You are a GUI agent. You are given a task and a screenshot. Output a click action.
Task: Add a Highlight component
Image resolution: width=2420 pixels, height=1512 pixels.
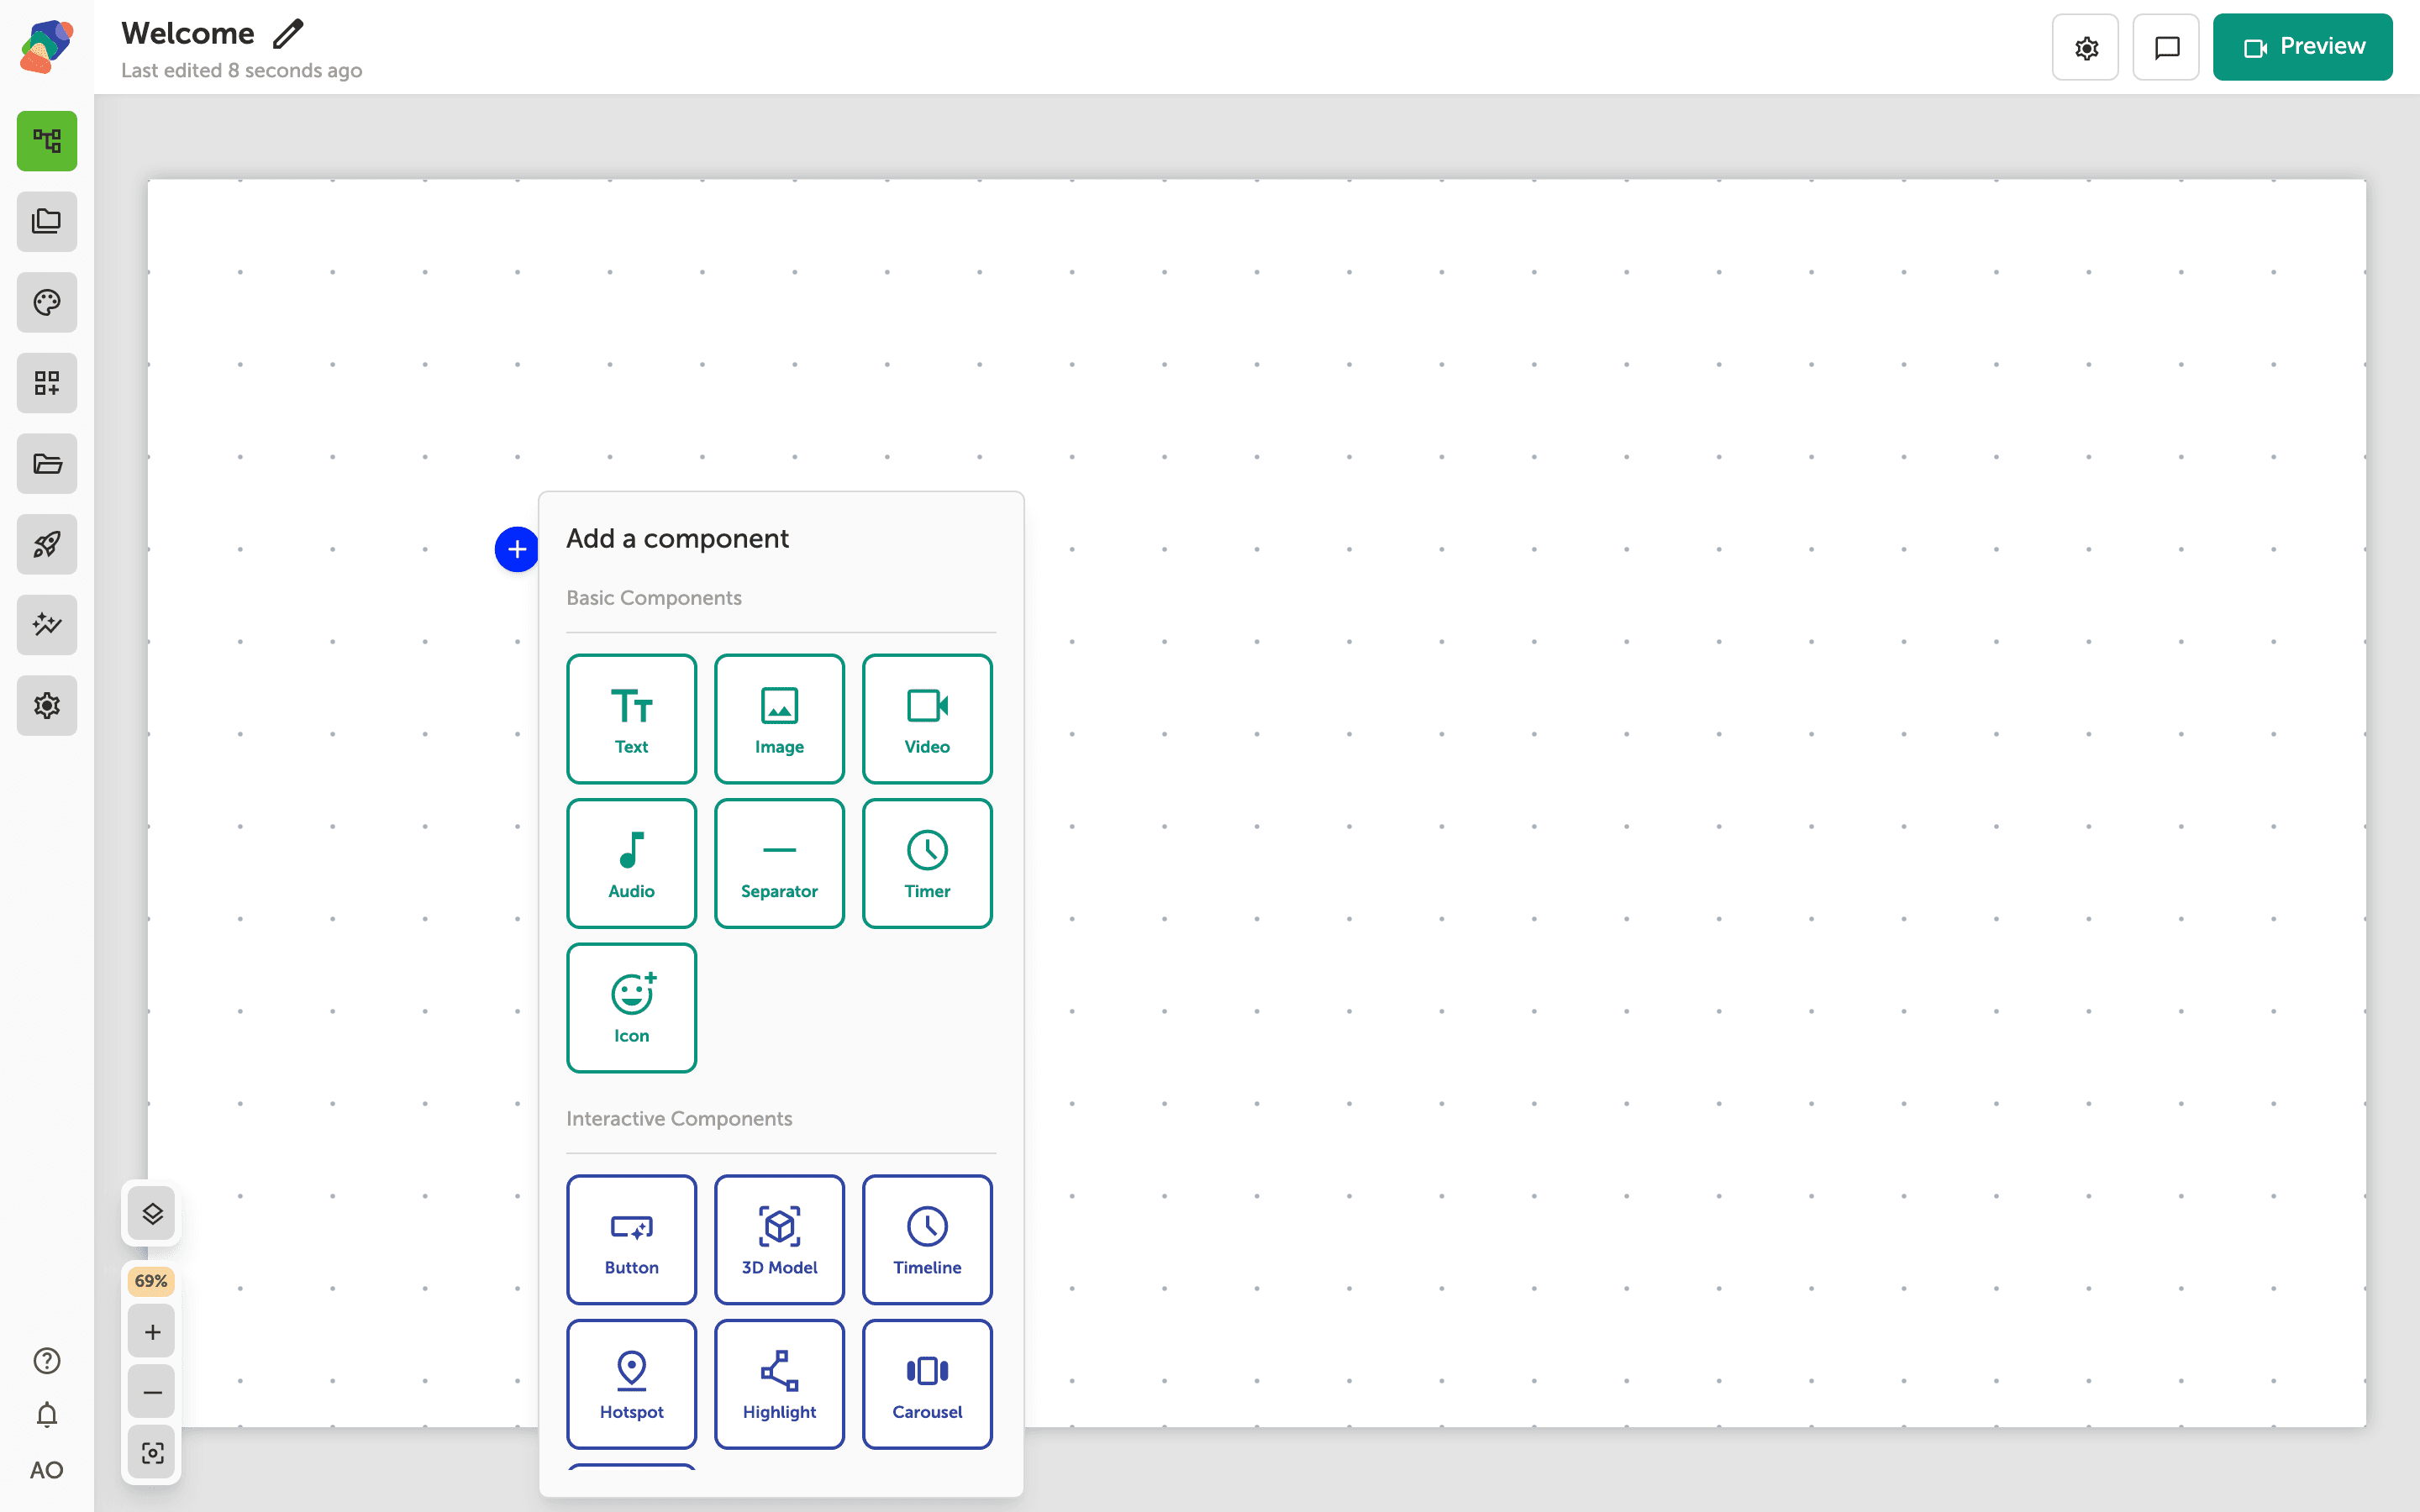coord(780,1384)
